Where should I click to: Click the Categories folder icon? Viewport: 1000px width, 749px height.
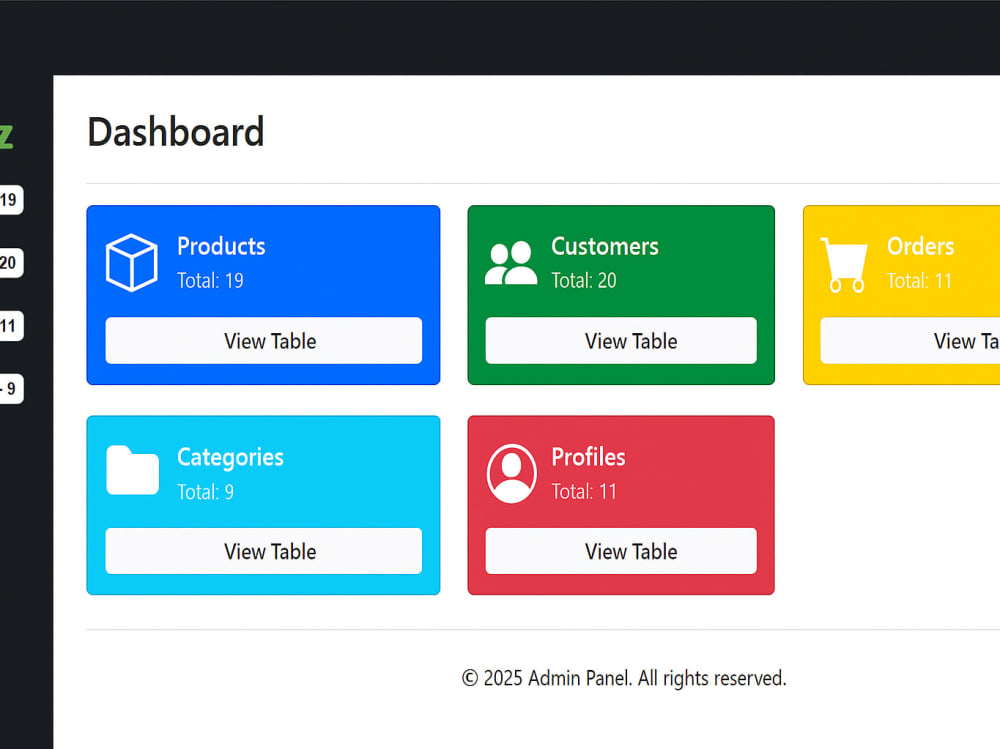coord(131,472)
